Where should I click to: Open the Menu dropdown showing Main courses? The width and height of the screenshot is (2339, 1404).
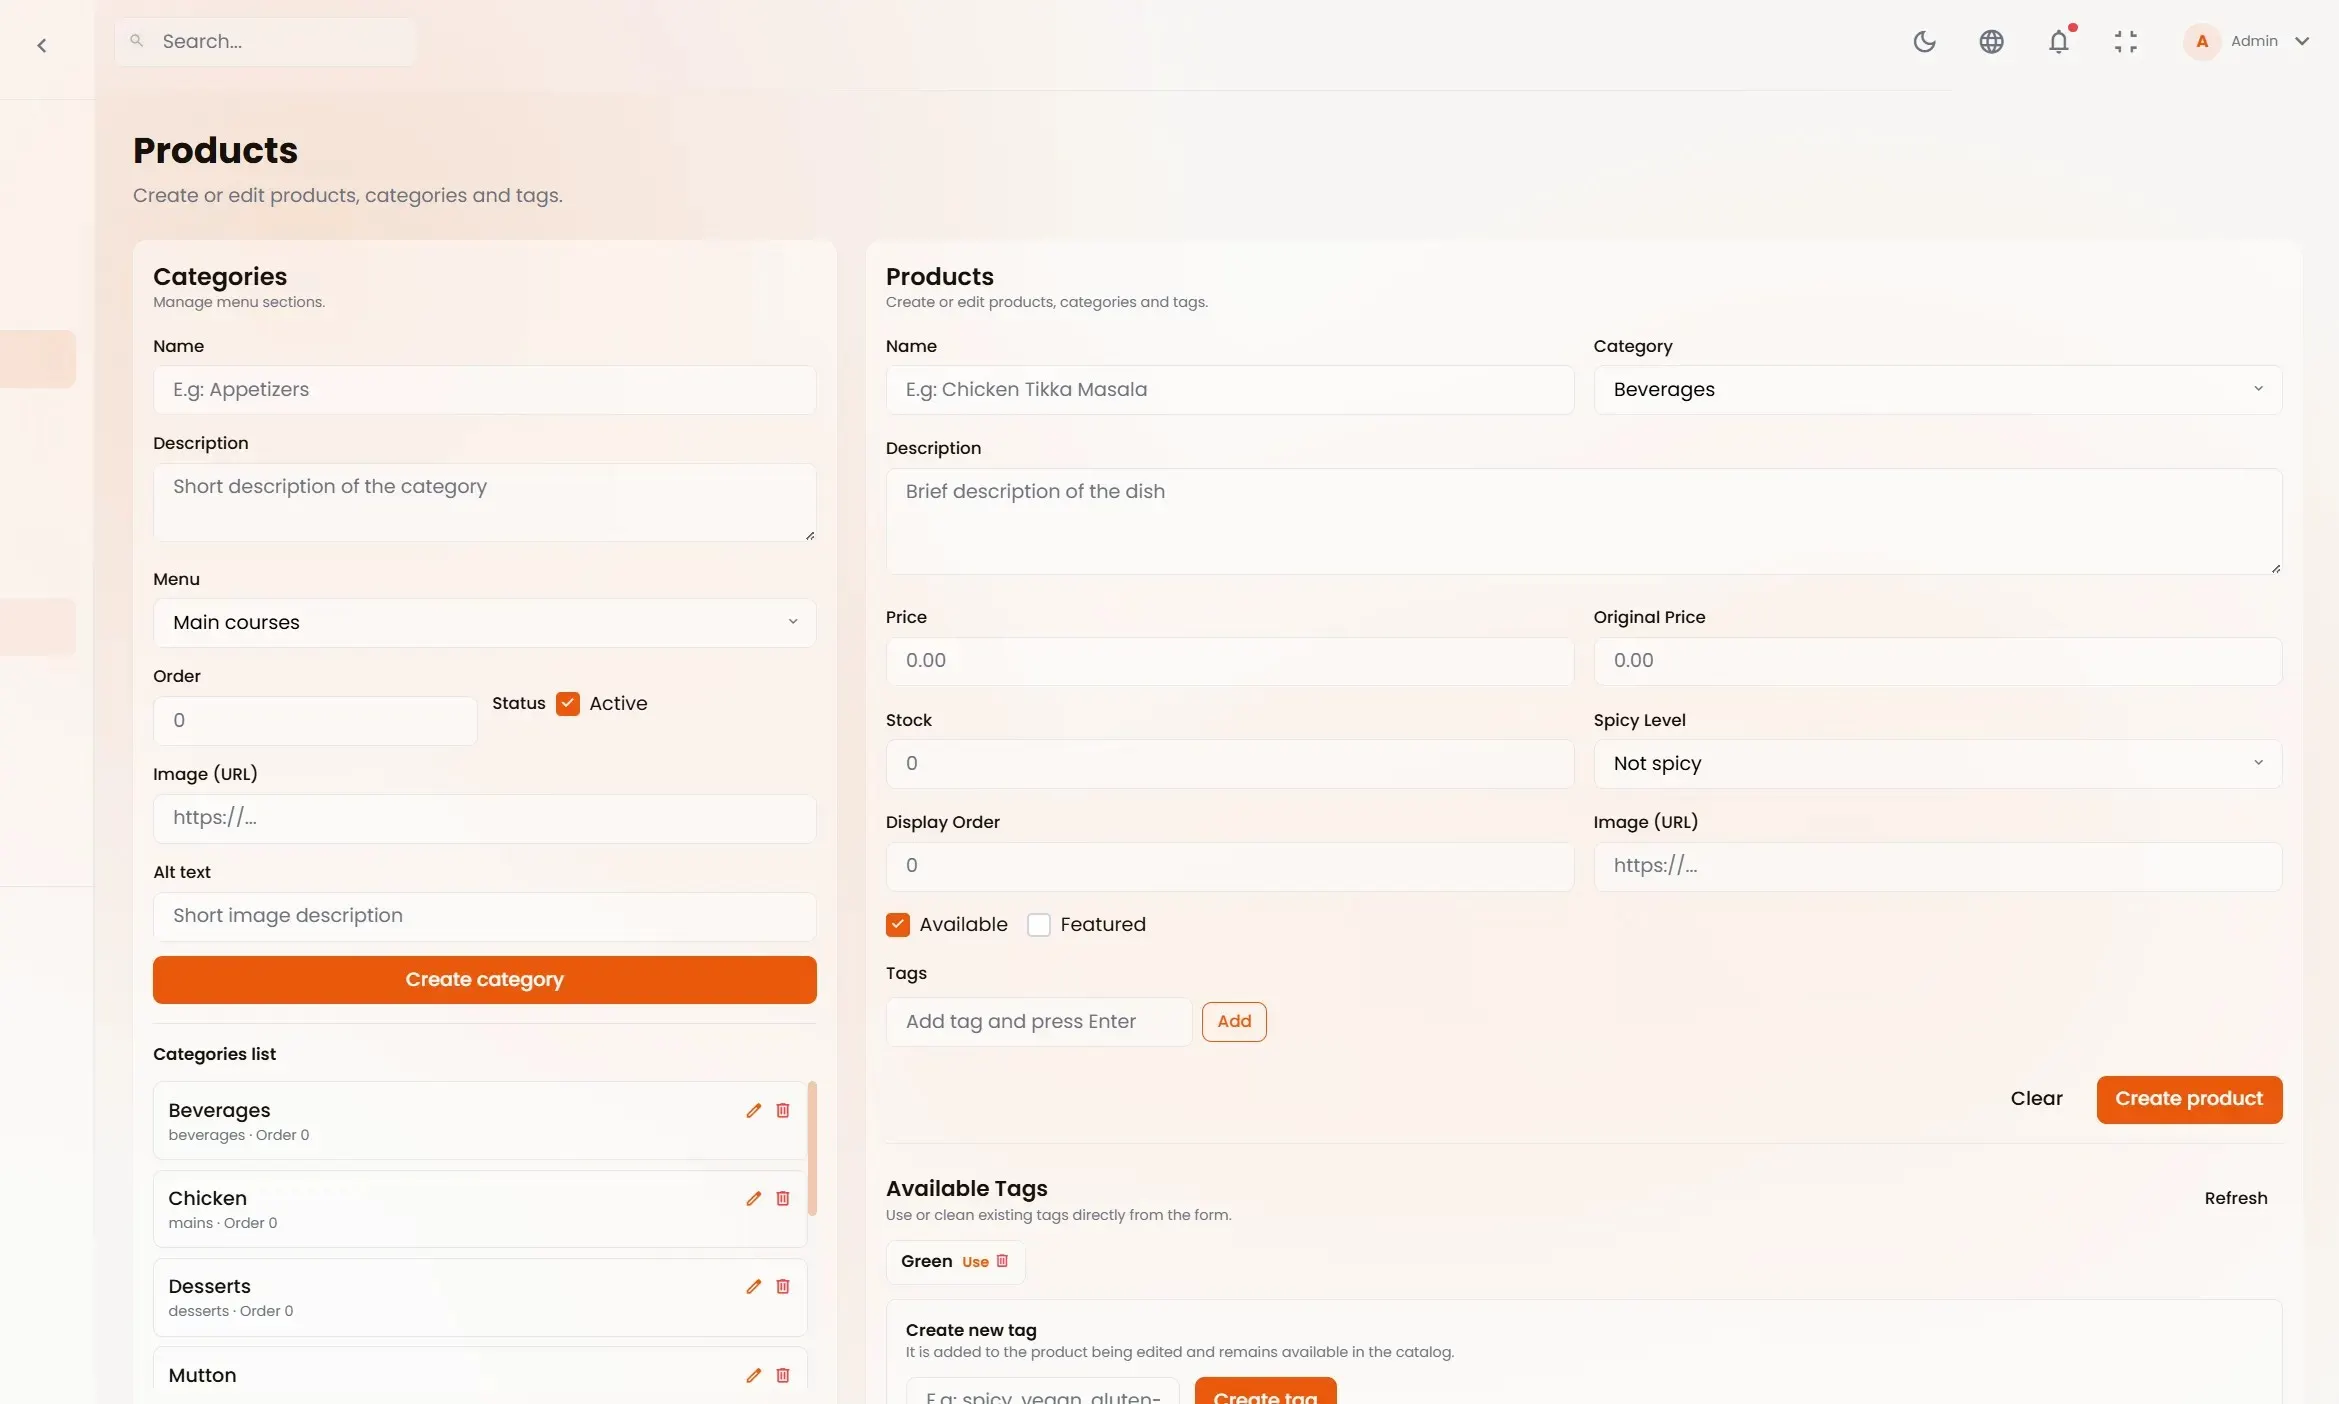pyautogui.click(x=484, y=622)
